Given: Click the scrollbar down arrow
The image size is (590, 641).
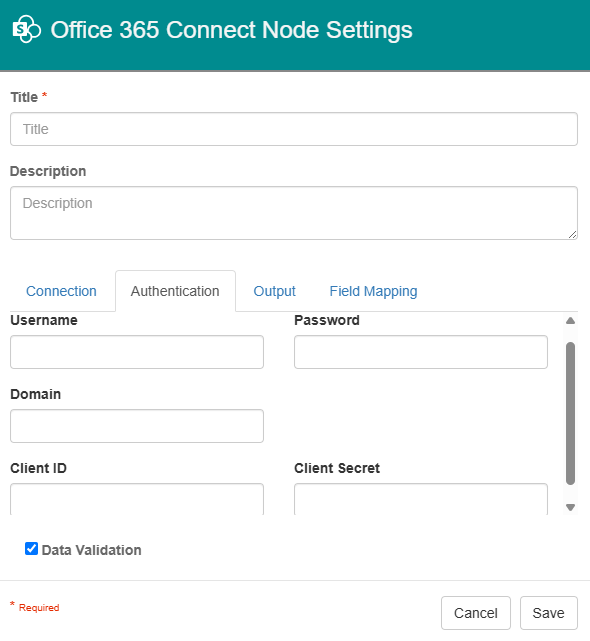Looking at the screenshot, I should click(x=570, y=507).
